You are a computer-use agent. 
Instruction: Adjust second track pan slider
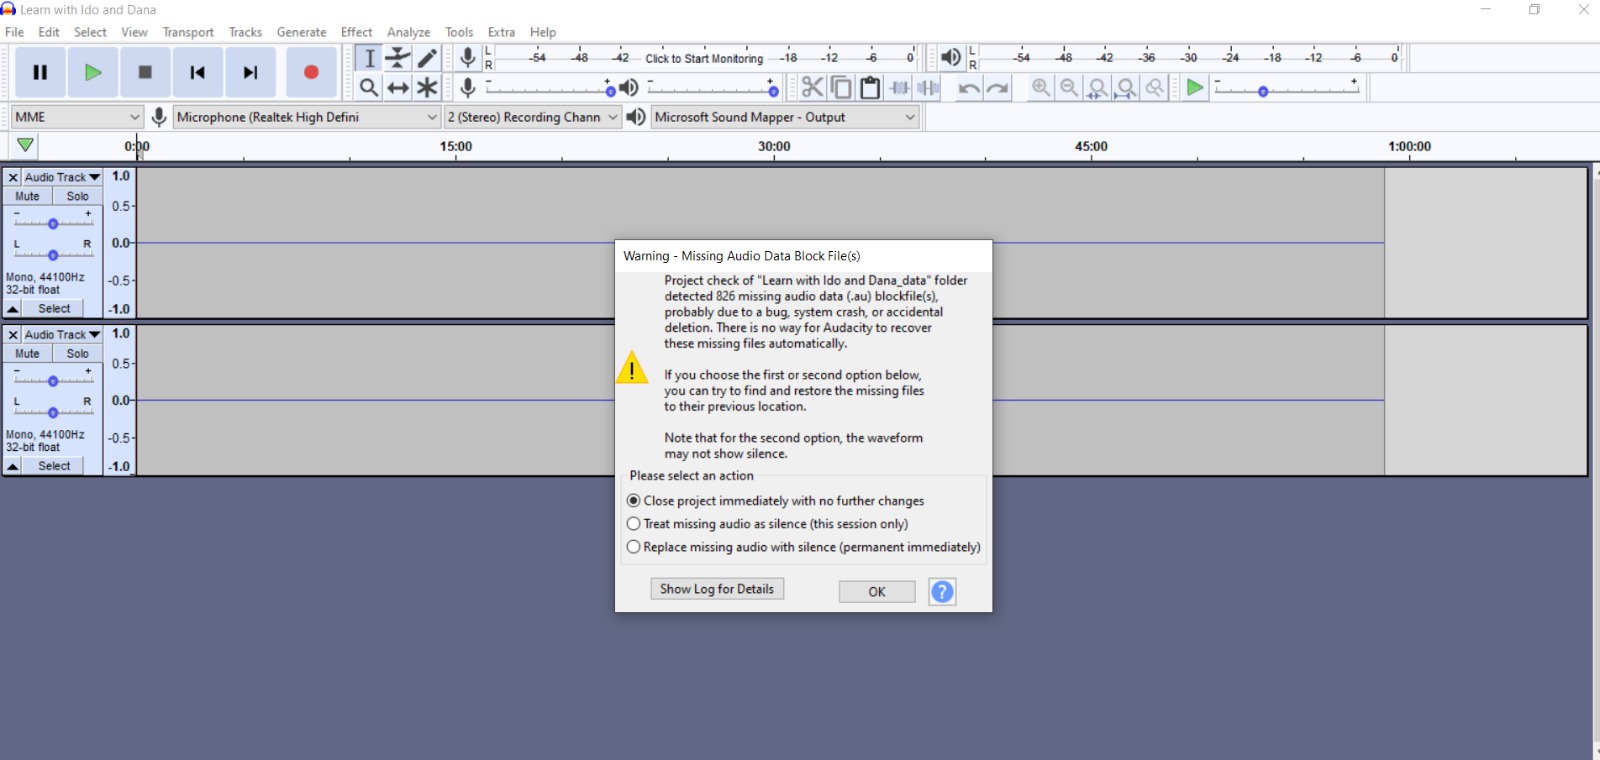[x=53, y=412]
